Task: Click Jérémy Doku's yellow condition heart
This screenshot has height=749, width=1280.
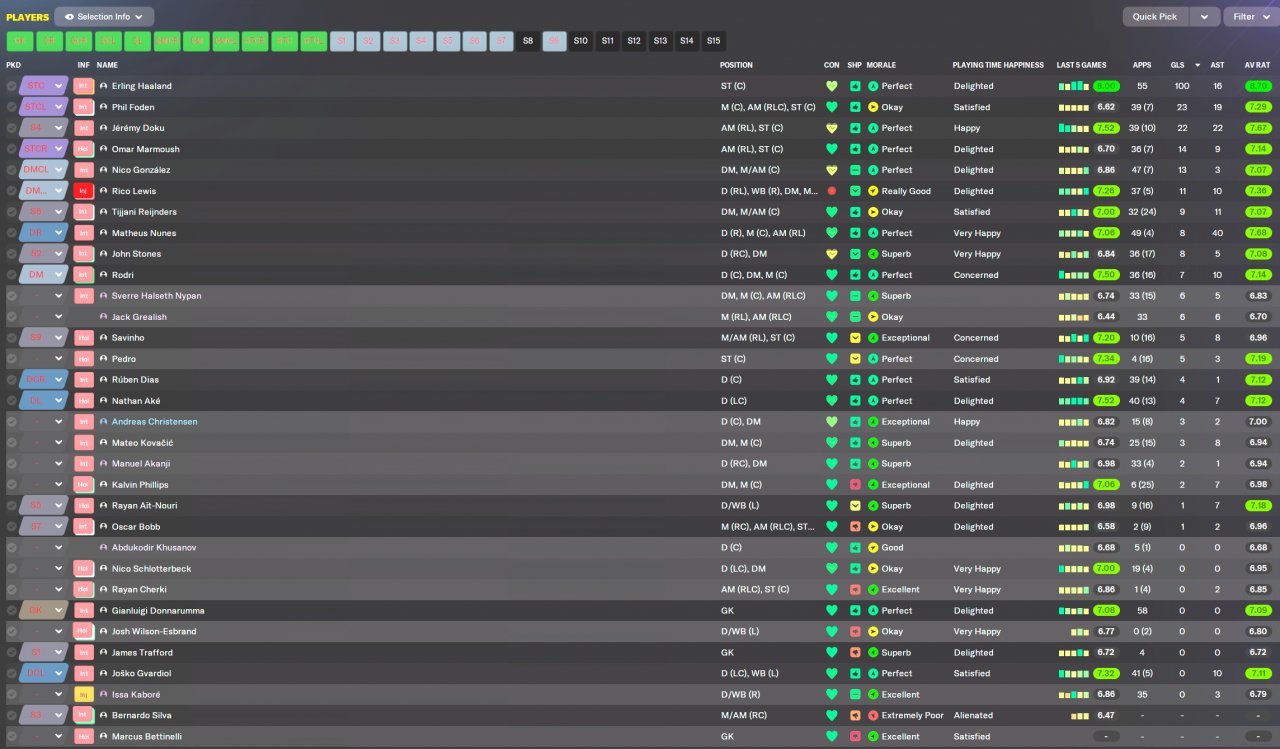Action: tap(831, 128)
